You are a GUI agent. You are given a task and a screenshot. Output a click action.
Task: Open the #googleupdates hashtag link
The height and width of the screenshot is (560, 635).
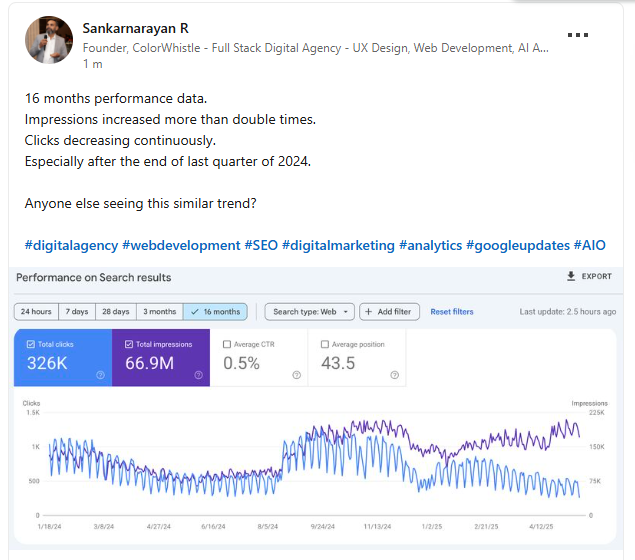(x=518, y=245)
